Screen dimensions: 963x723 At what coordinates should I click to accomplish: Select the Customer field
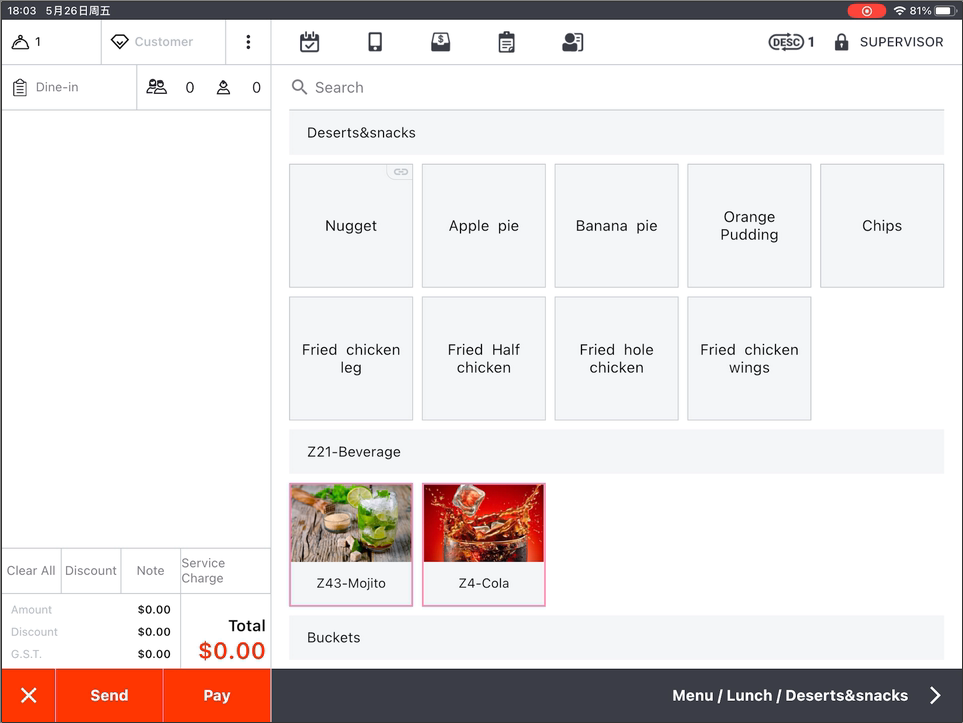tap(163, 42)
